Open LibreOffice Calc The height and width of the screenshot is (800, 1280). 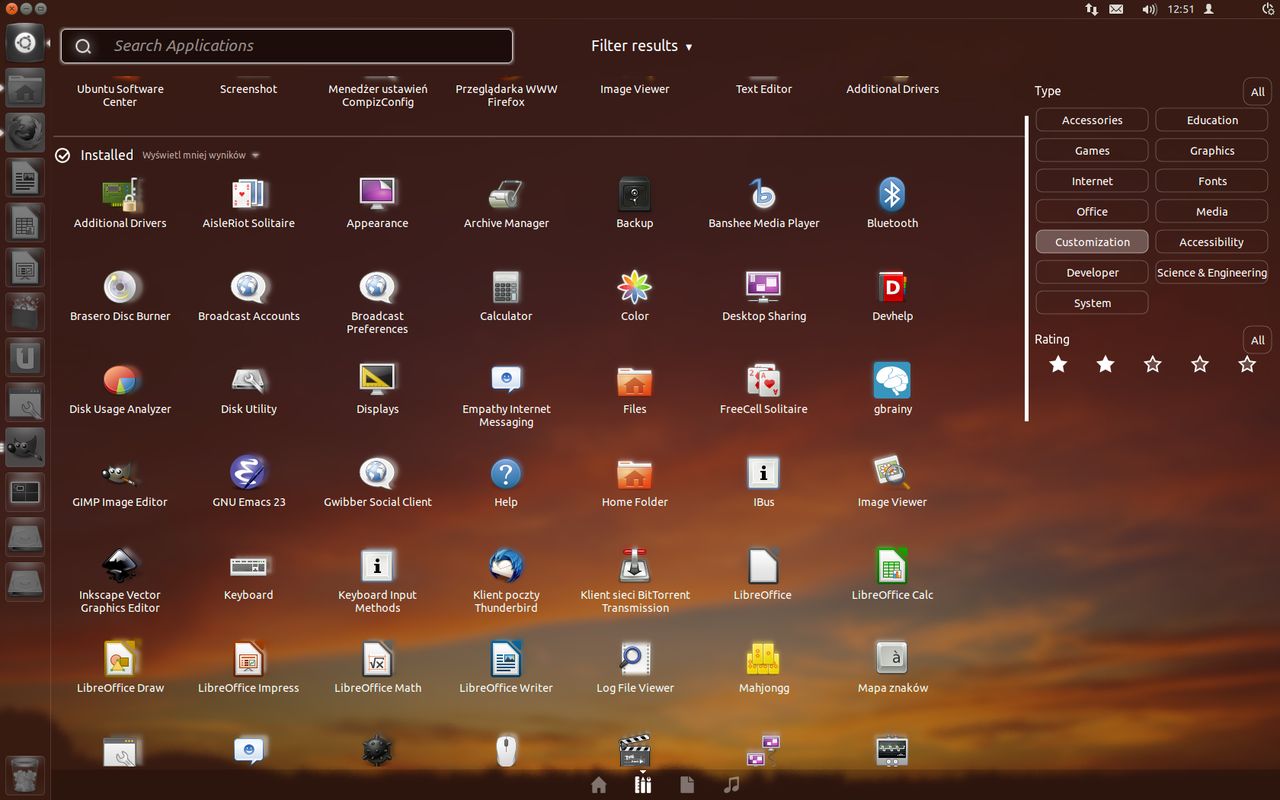pyautogui.click(x=892, y=575)
